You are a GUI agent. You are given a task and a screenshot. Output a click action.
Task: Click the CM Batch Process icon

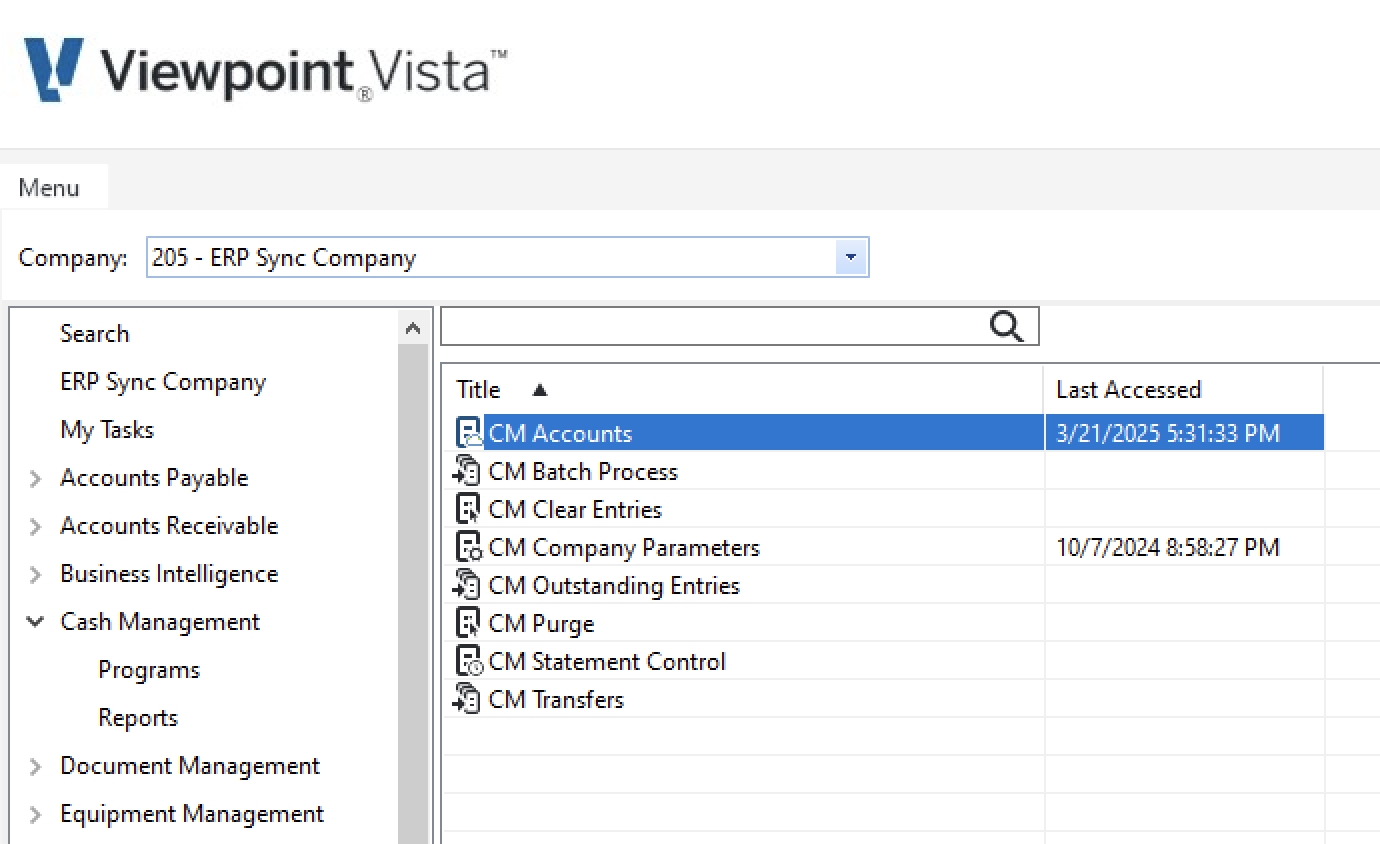(468, 471)
